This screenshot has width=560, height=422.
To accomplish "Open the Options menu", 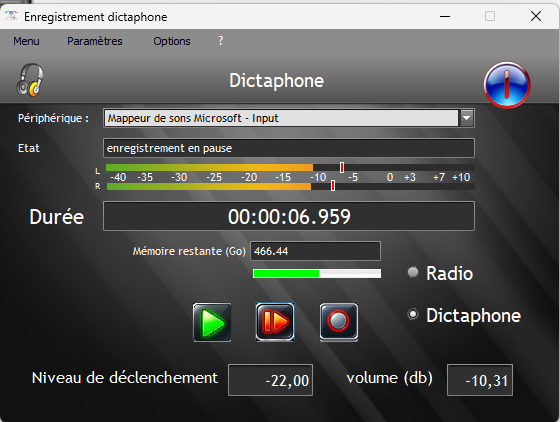I will coord(172,41).
